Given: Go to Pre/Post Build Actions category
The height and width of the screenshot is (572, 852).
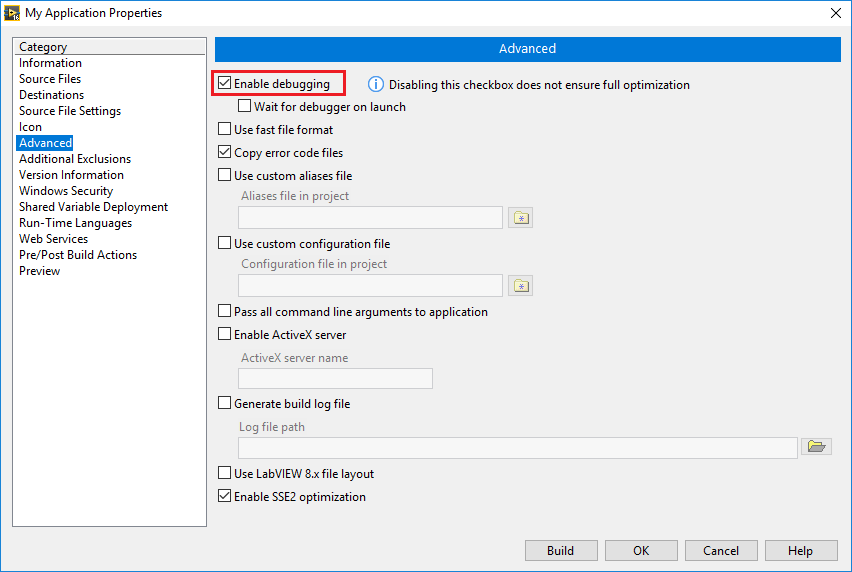Looking at the screenshot, I should coord(78,255).
